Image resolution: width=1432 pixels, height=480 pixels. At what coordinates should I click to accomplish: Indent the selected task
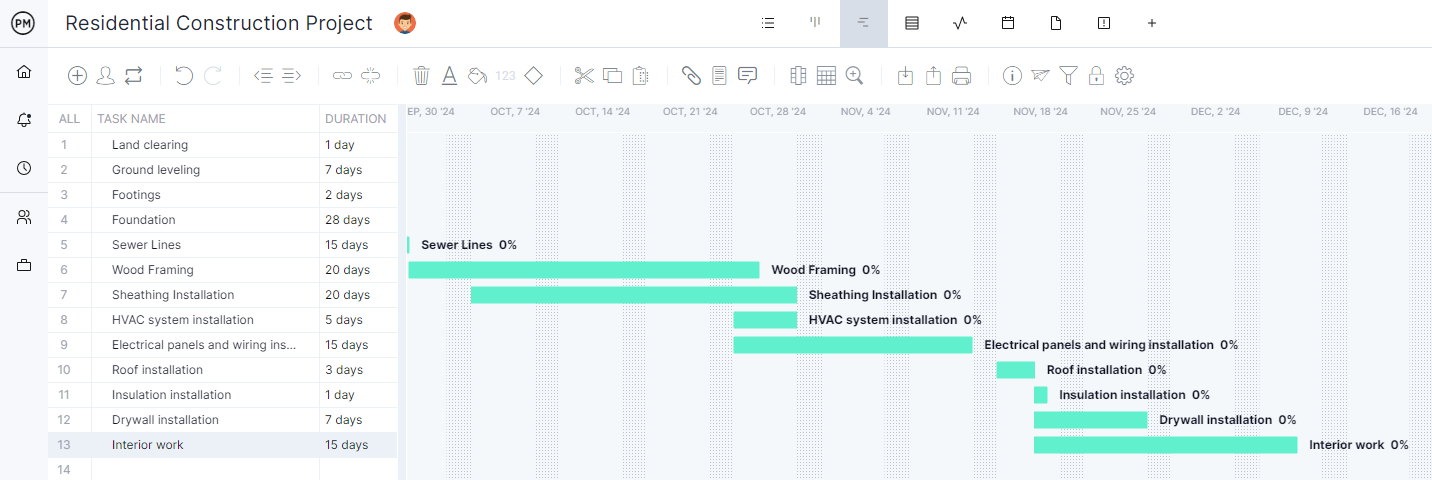[x=292, y=75]
